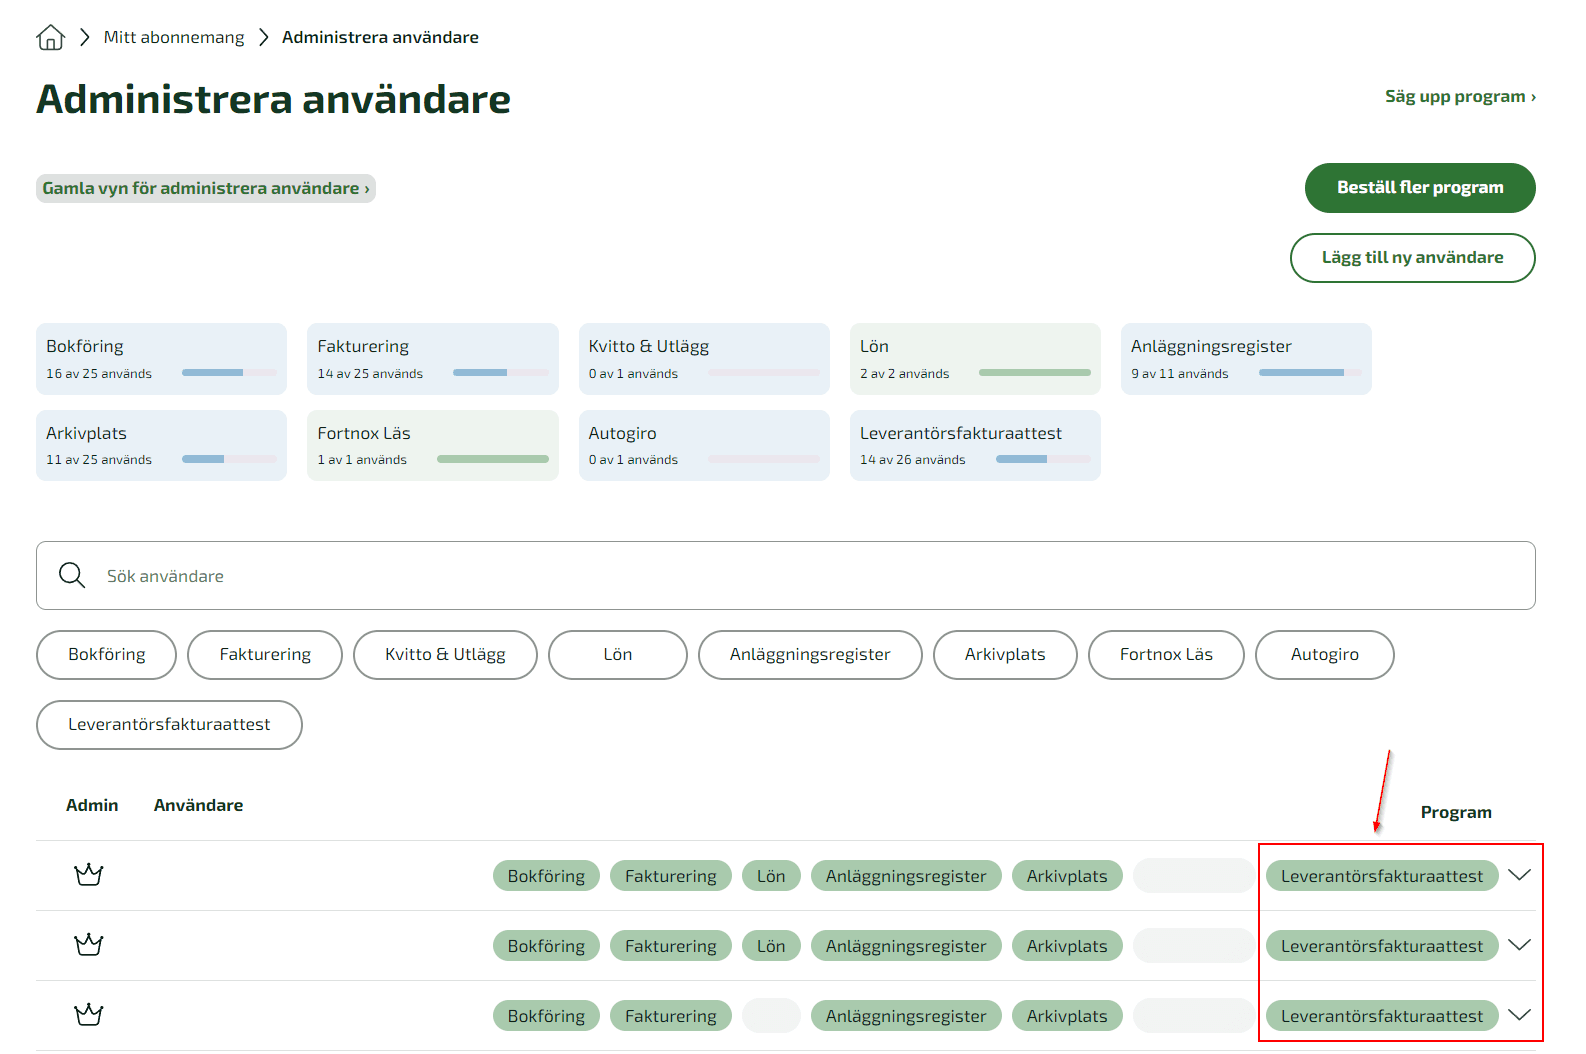
Task: Click the third row admin crown icon
Action: coord(89,1015)
